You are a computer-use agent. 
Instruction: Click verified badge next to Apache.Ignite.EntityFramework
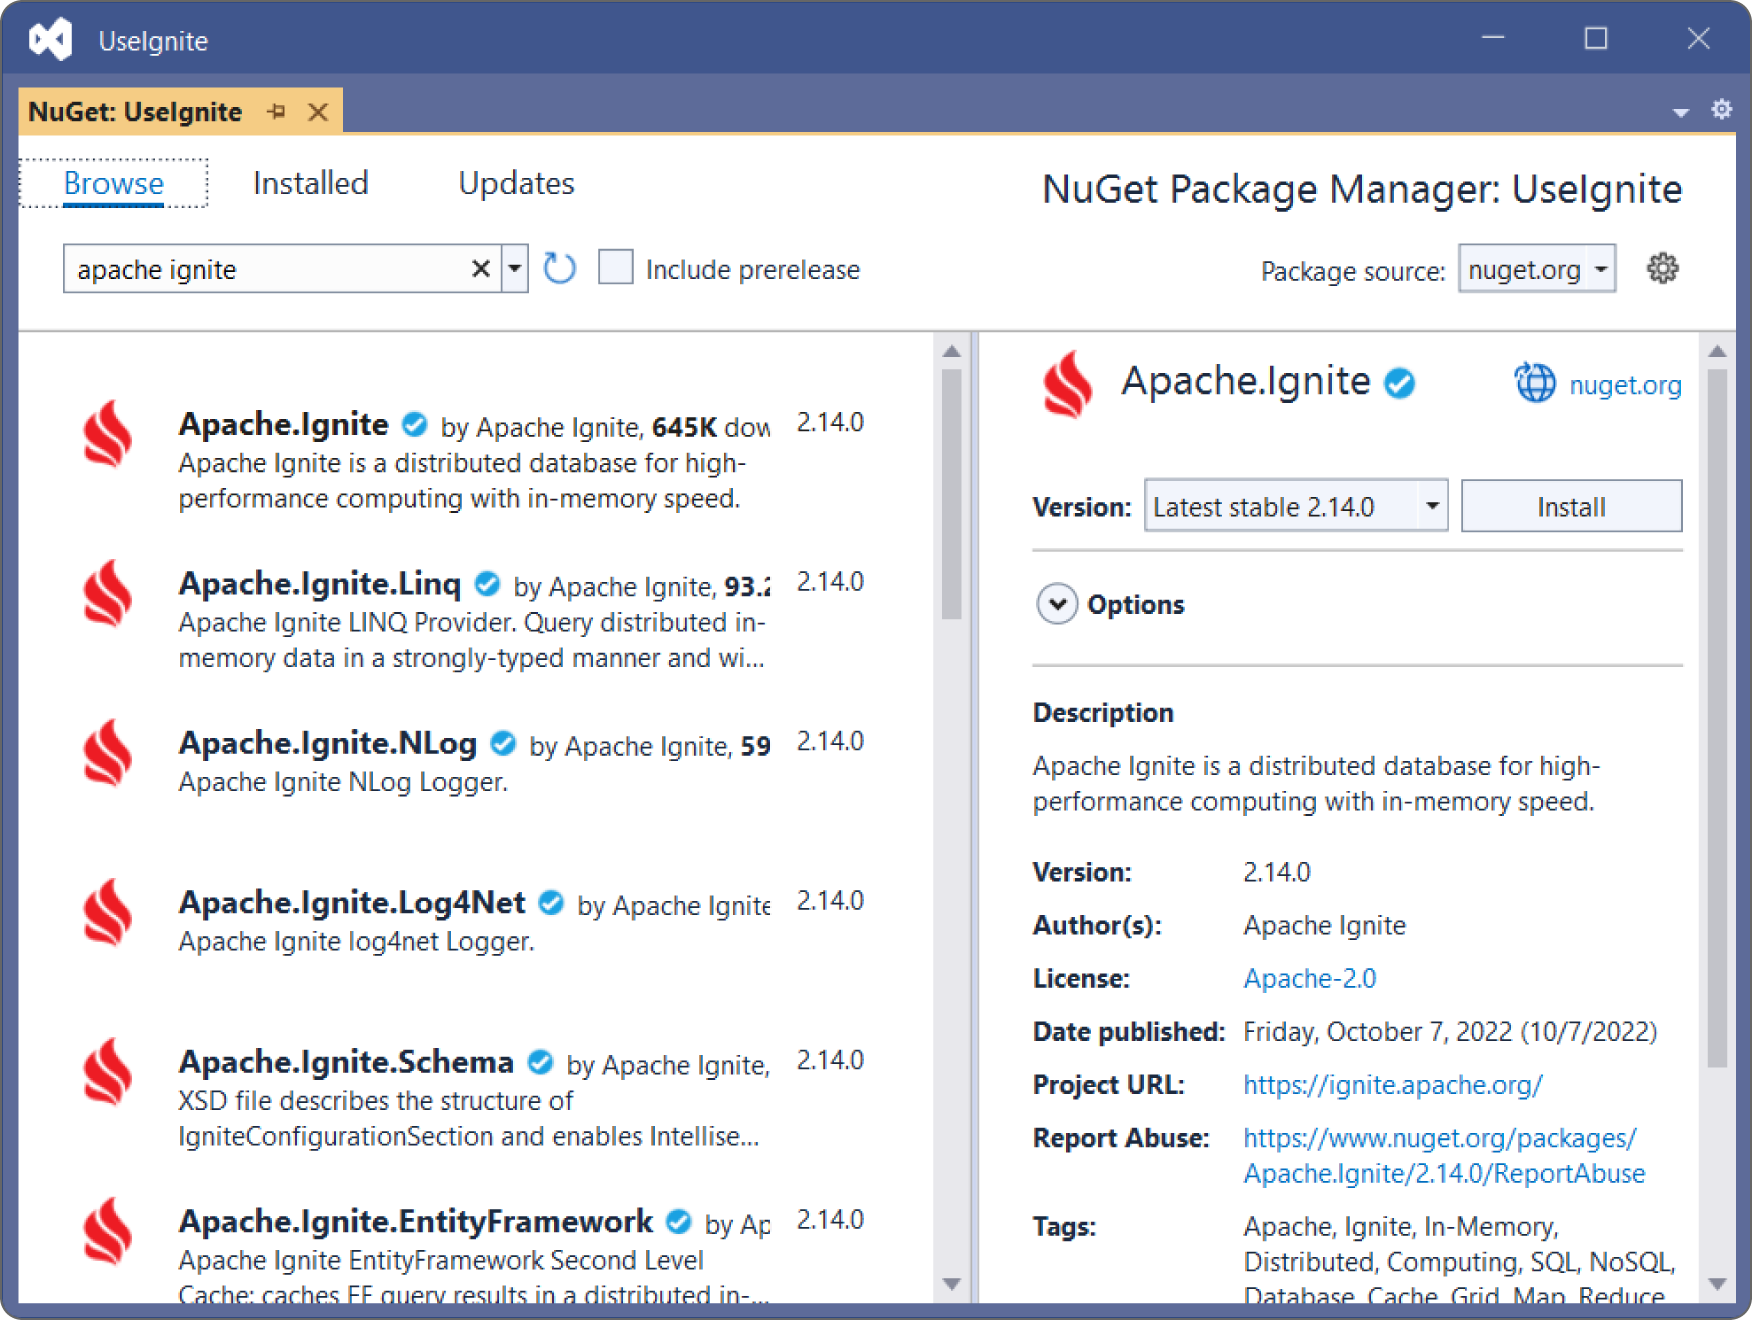point(679,1221)
